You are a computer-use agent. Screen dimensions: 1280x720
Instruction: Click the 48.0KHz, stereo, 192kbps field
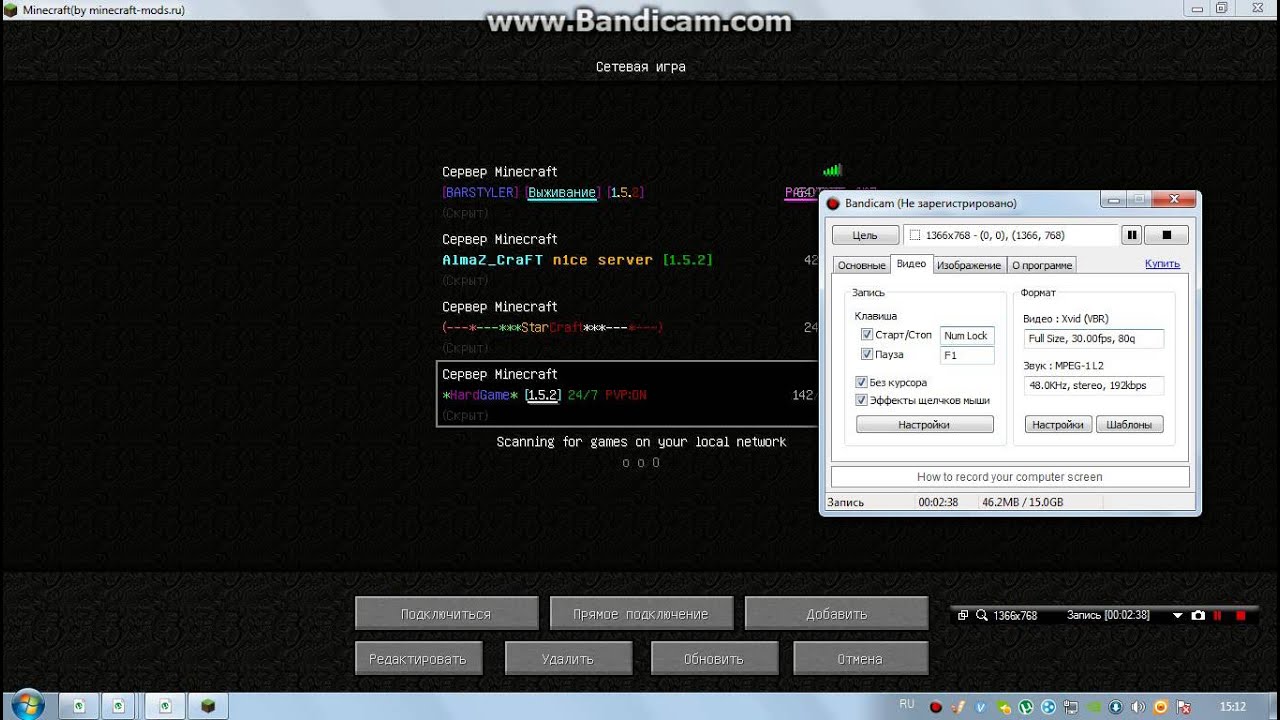click(1094, 385)
